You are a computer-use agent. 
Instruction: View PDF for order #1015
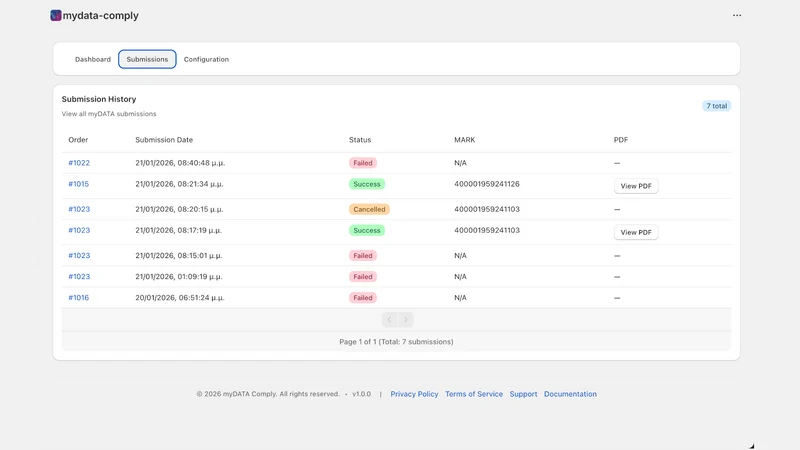pos(636,186)
